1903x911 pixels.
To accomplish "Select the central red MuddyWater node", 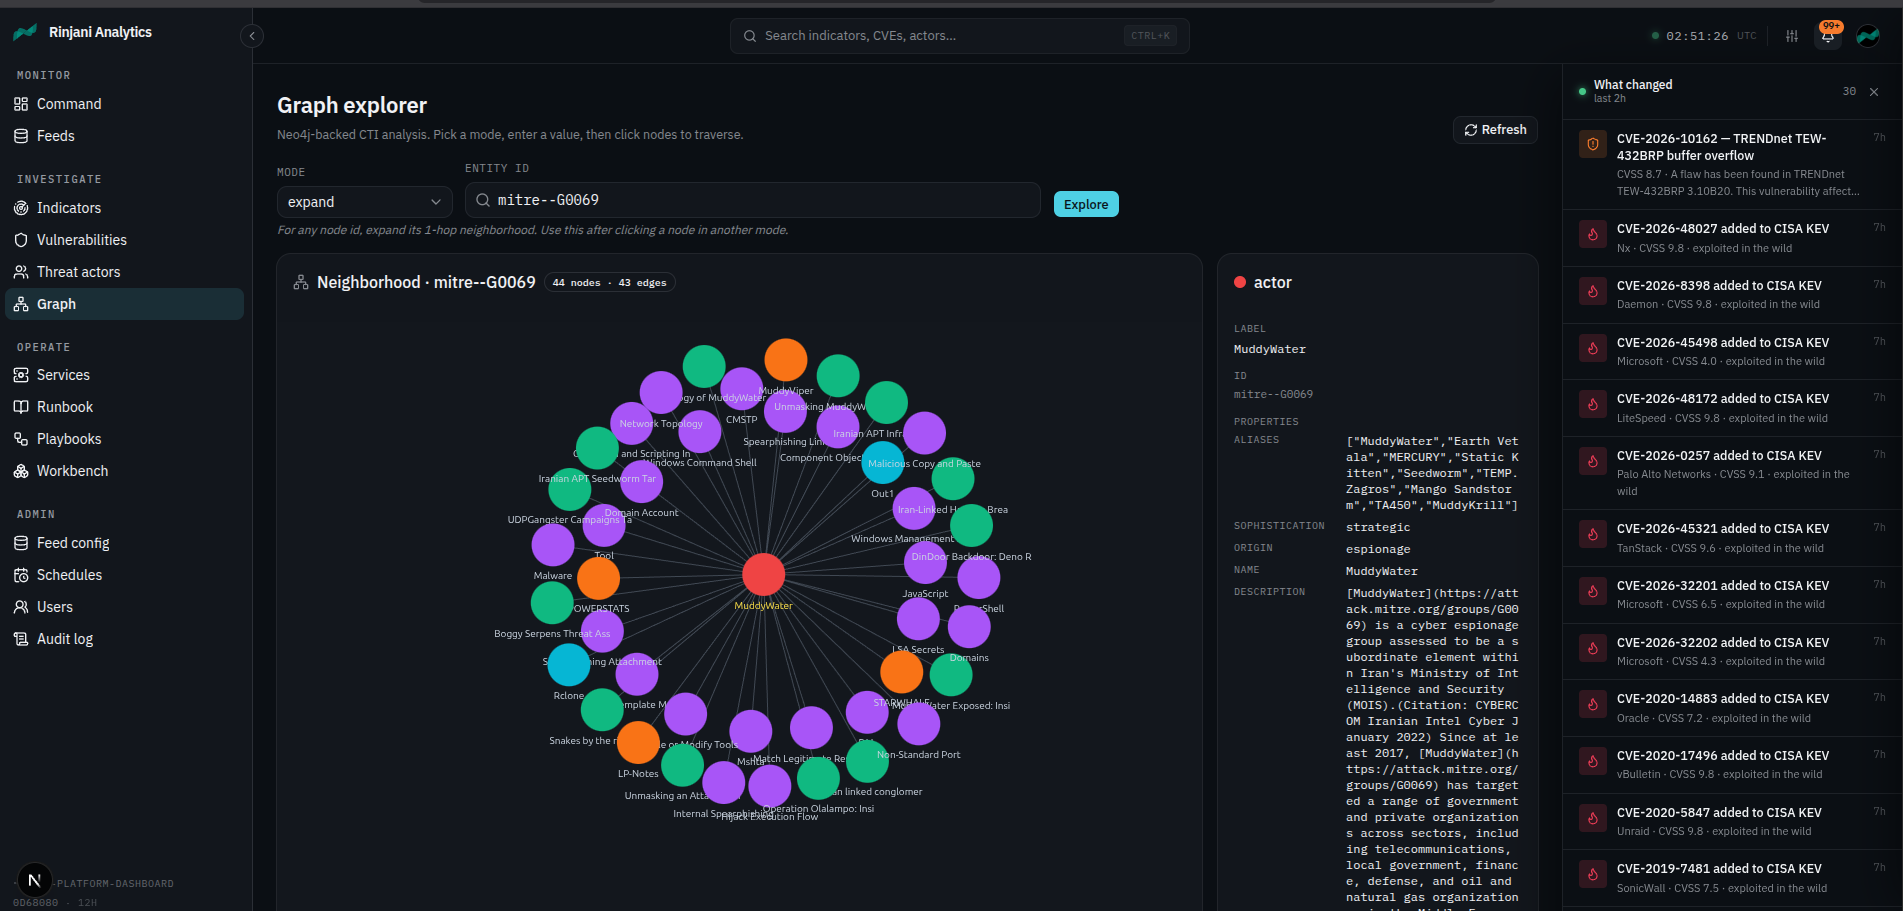I will pyautogui.click(x=764, y=575).
